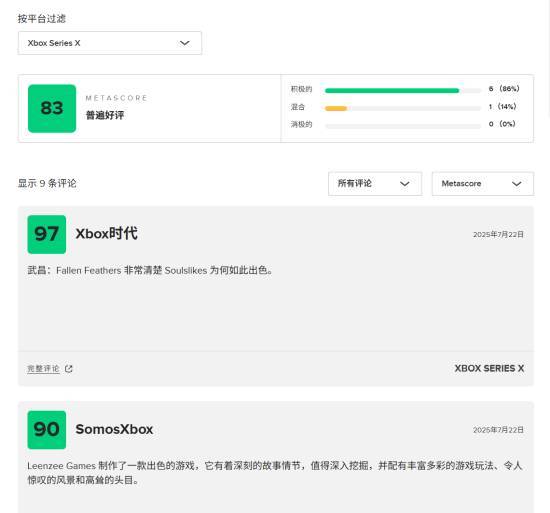The width and height of the screenshot is (550, 513).
Task: Click the 按平台过滤 heading
Action: pos(42,19)
